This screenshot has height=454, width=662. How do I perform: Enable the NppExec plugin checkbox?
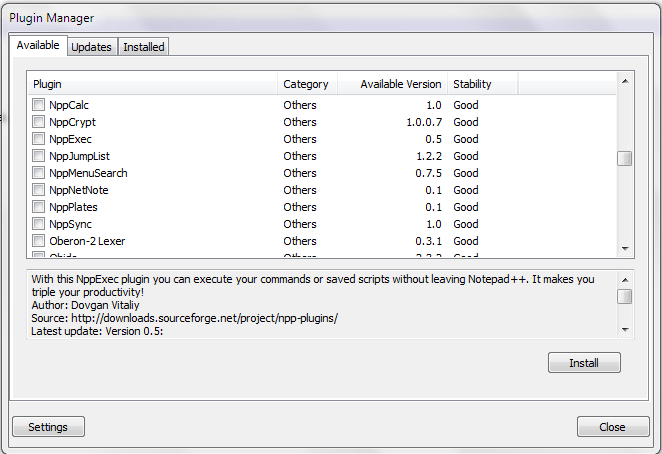pos(39,139)
